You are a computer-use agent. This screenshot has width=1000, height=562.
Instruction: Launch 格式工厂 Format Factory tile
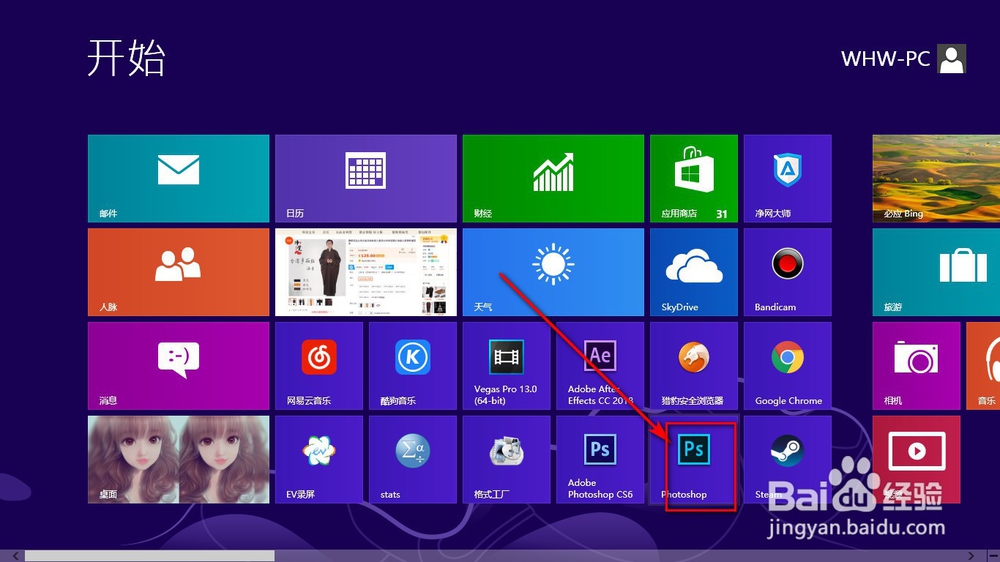(506, 460)
